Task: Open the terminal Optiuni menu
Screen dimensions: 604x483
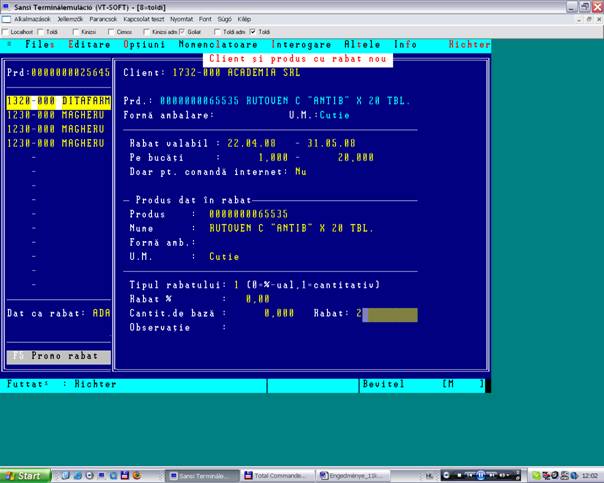Action: [x=144, y=45]
